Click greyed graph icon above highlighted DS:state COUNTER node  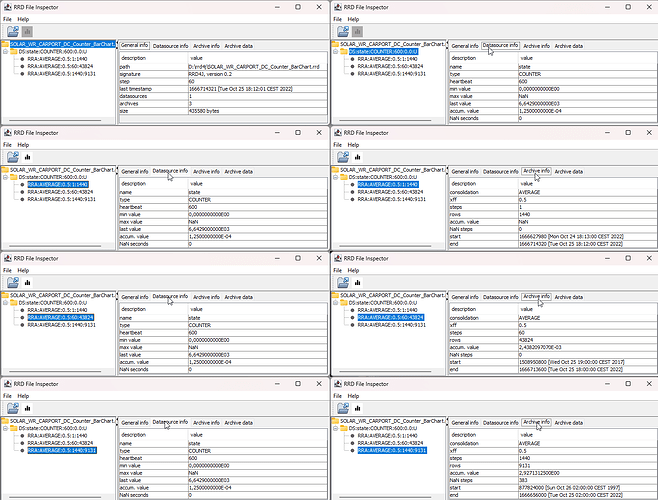point(358,31)
